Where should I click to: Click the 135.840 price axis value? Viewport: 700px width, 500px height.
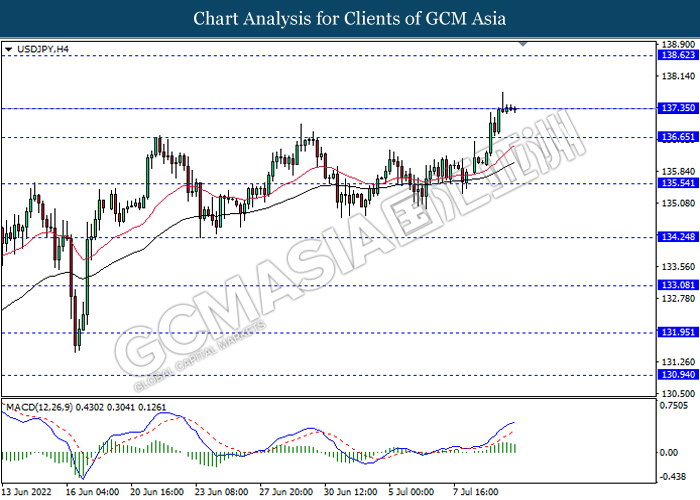(678, 171)
